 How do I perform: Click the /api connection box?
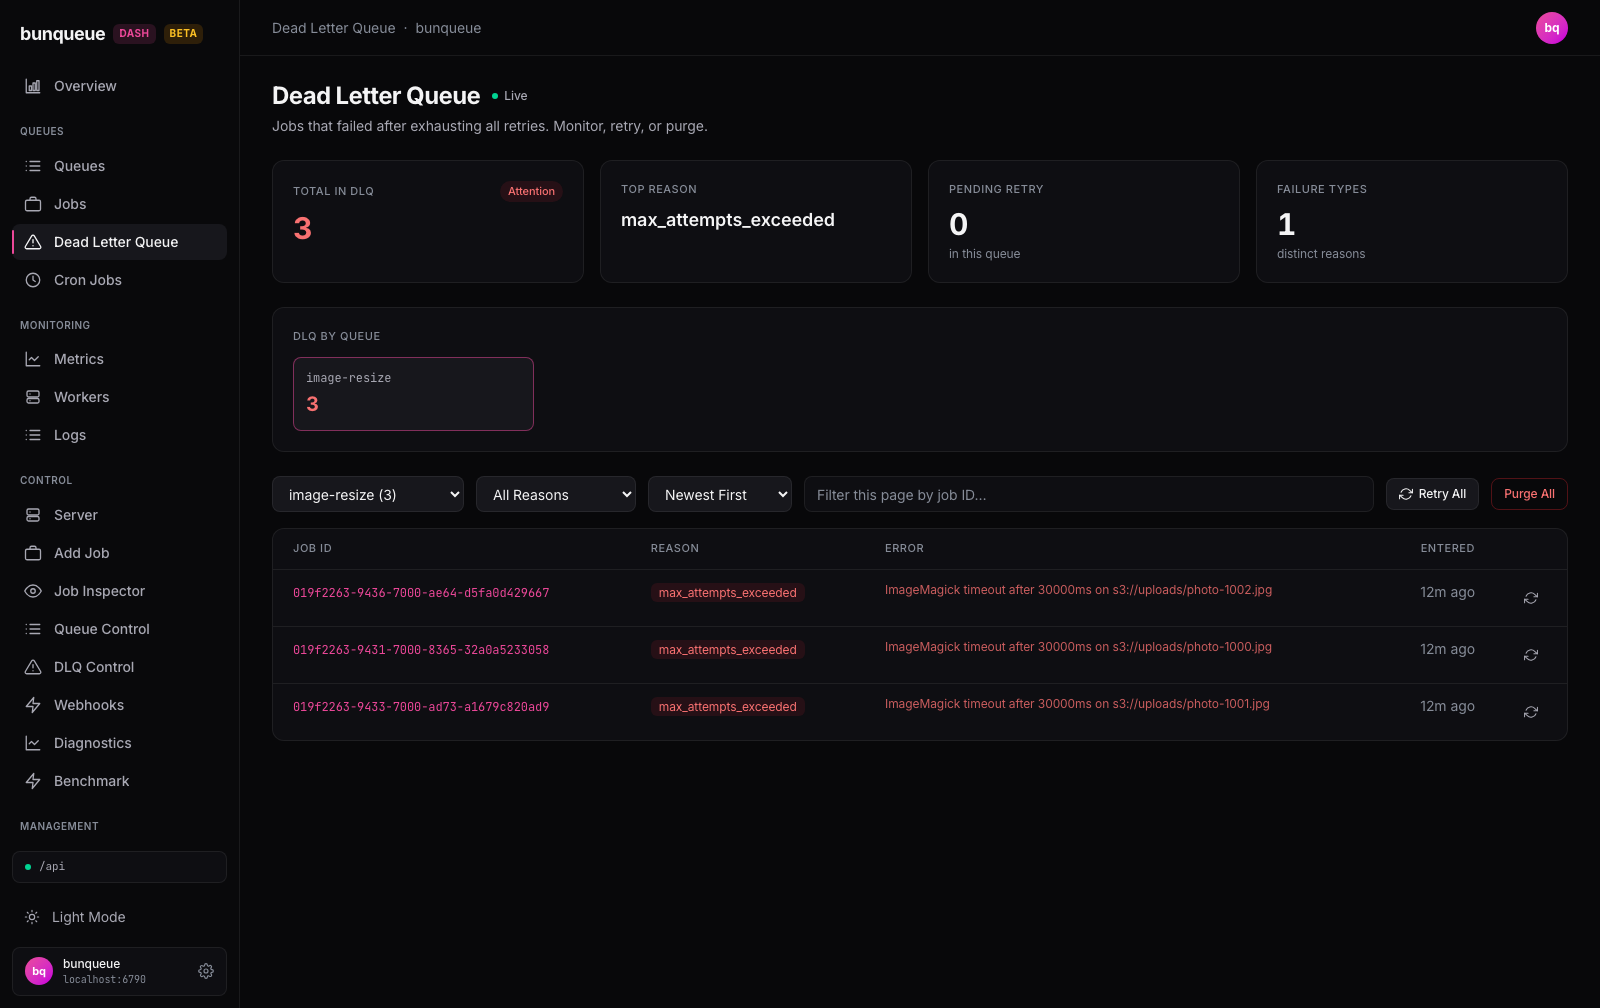(x=119, y=867)
